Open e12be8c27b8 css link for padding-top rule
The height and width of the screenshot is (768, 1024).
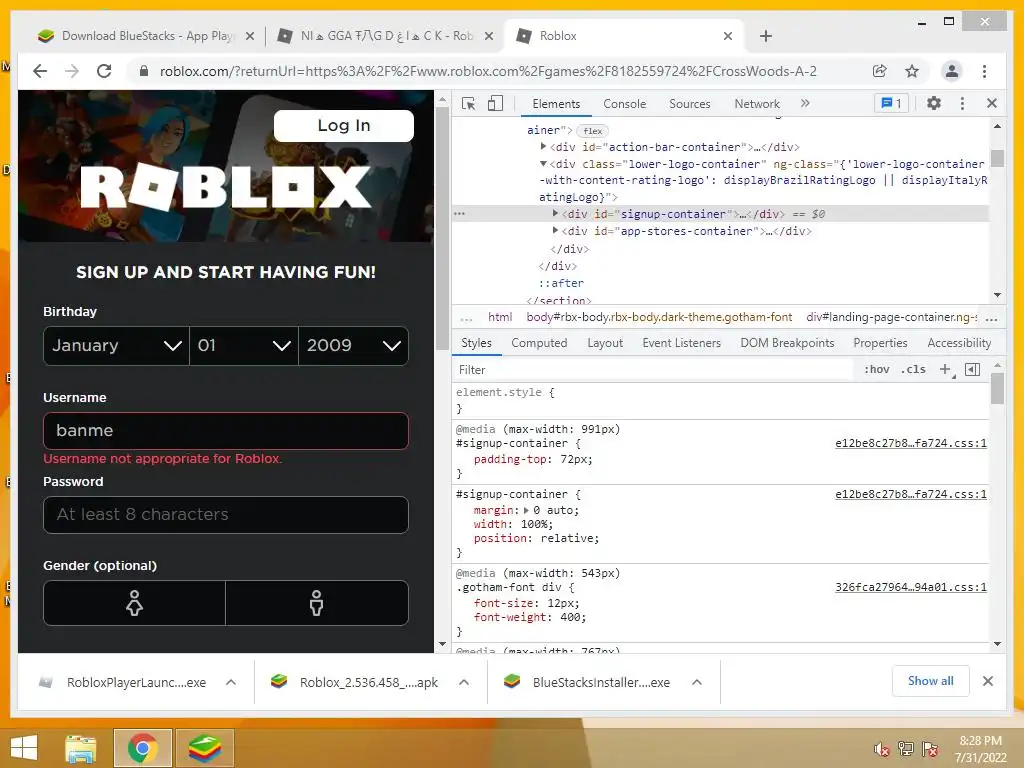pyautogui.click(x=910, y=443)
